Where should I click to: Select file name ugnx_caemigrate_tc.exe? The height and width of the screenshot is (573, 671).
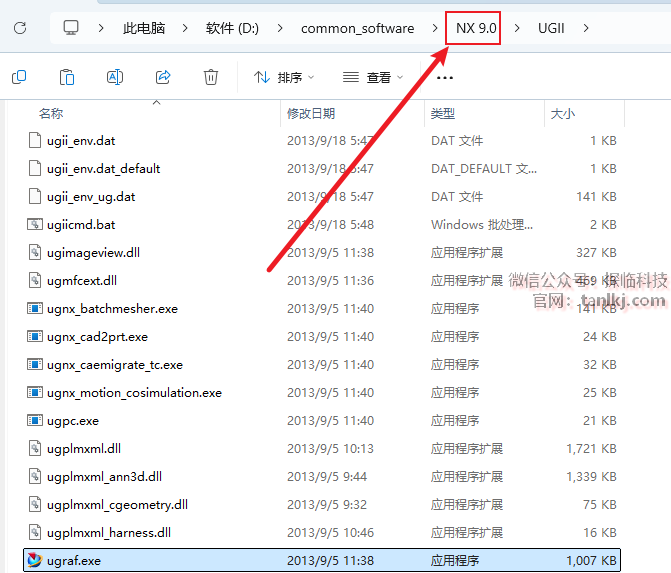(x=115, y=365)
